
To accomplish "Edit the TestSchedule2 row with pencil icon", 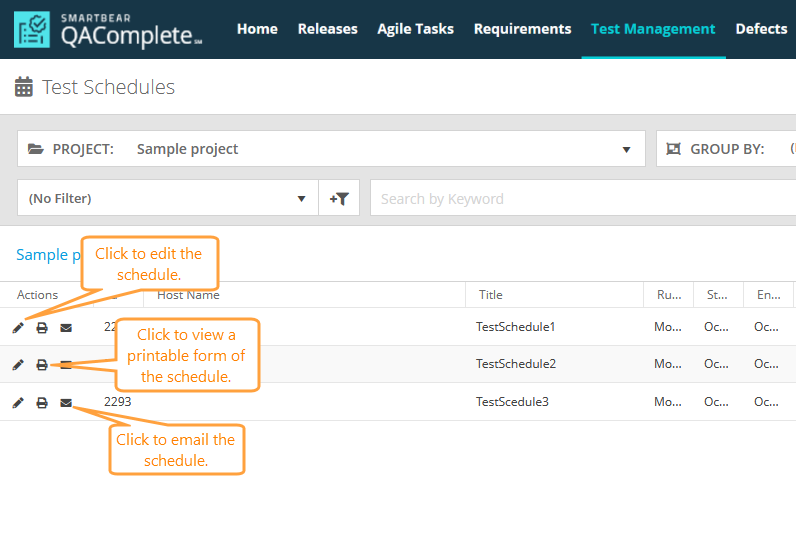I will pos(18,365).
